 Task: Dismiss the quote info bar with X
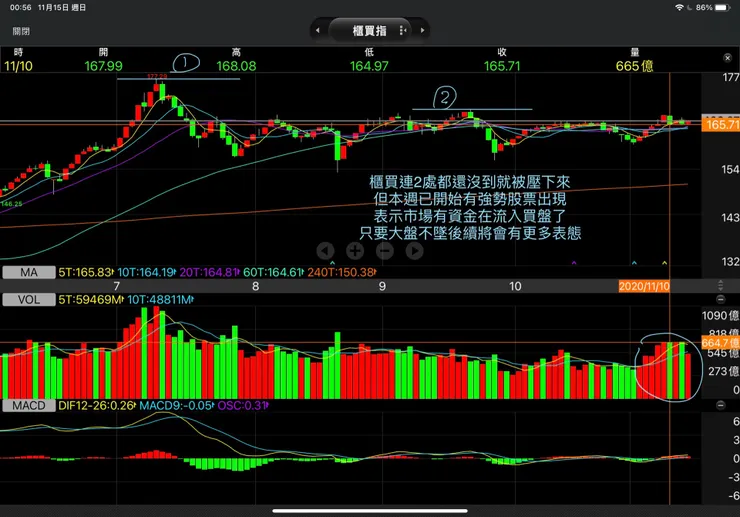pyautogui.click(x=727, y=58)
